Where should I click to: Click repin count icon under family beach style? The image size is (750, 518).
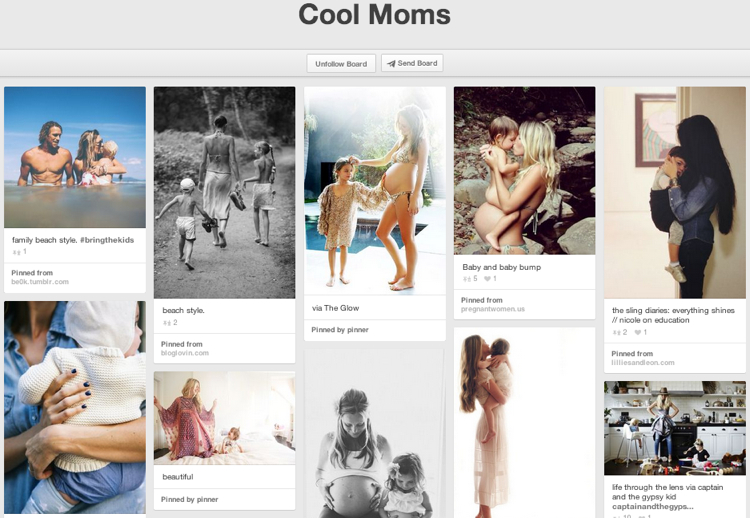click(x=17, y=252)
